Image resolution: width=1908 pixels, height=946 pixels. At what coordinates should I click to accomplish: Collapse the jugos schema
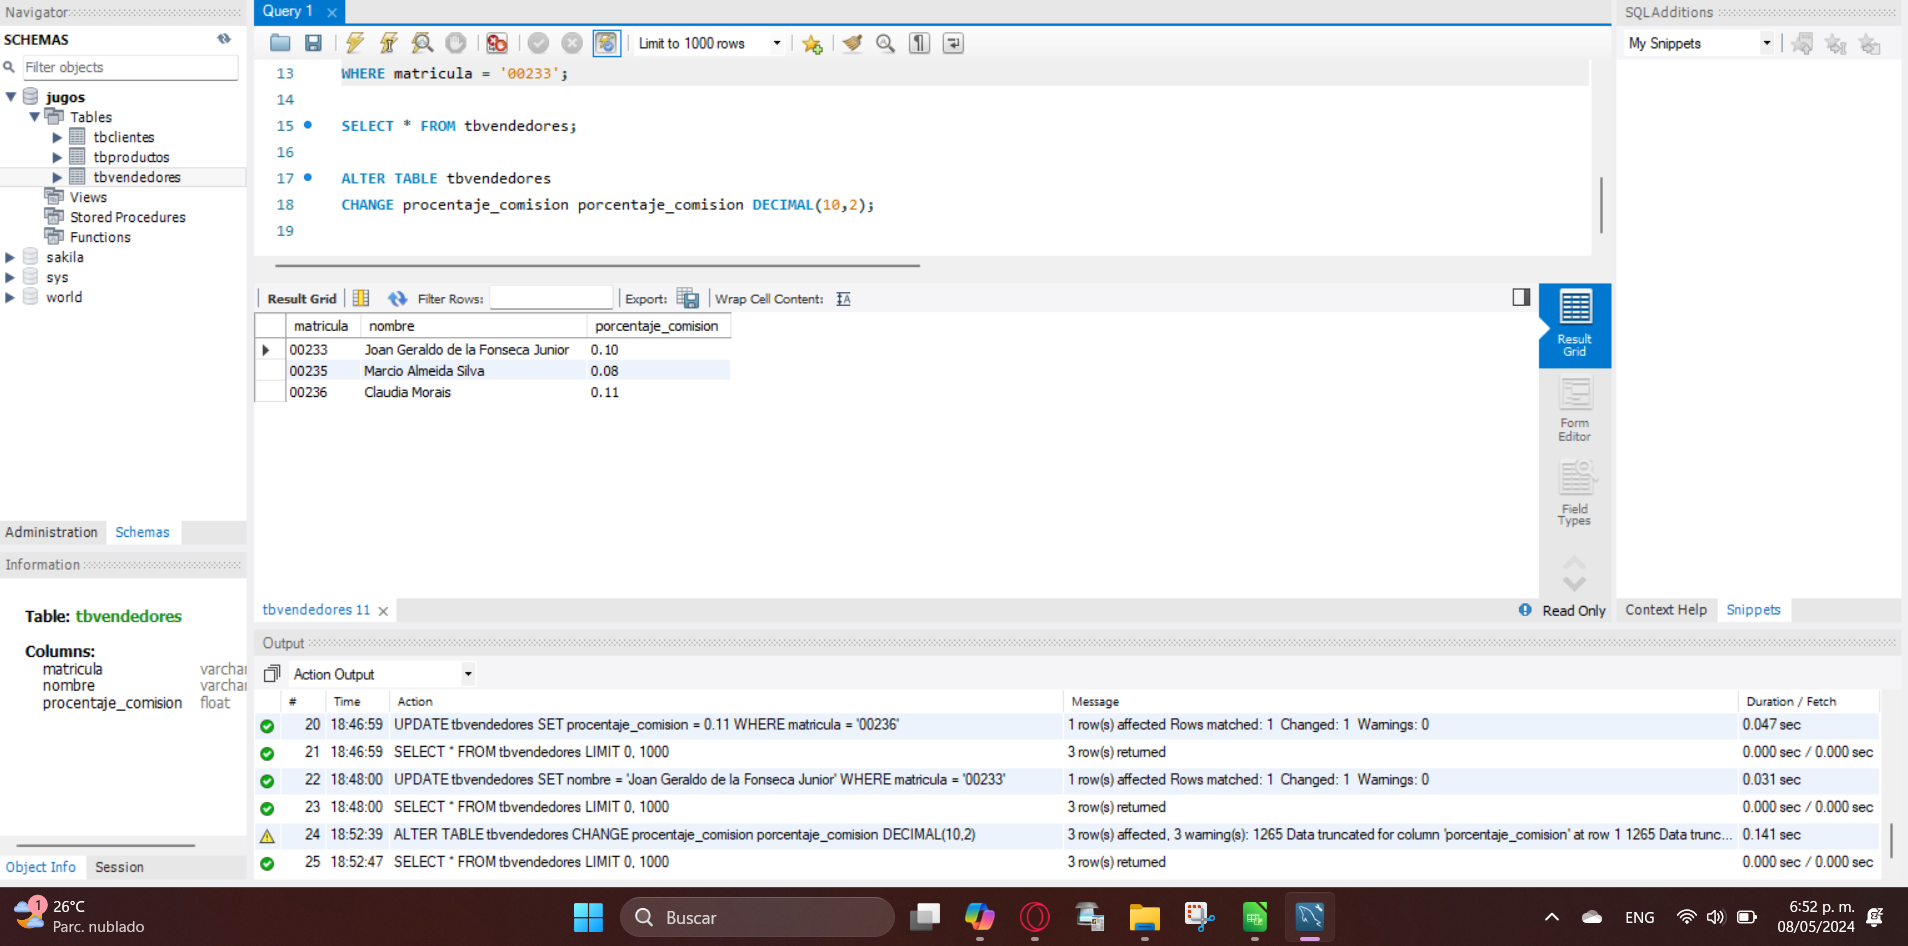(11, 97)
